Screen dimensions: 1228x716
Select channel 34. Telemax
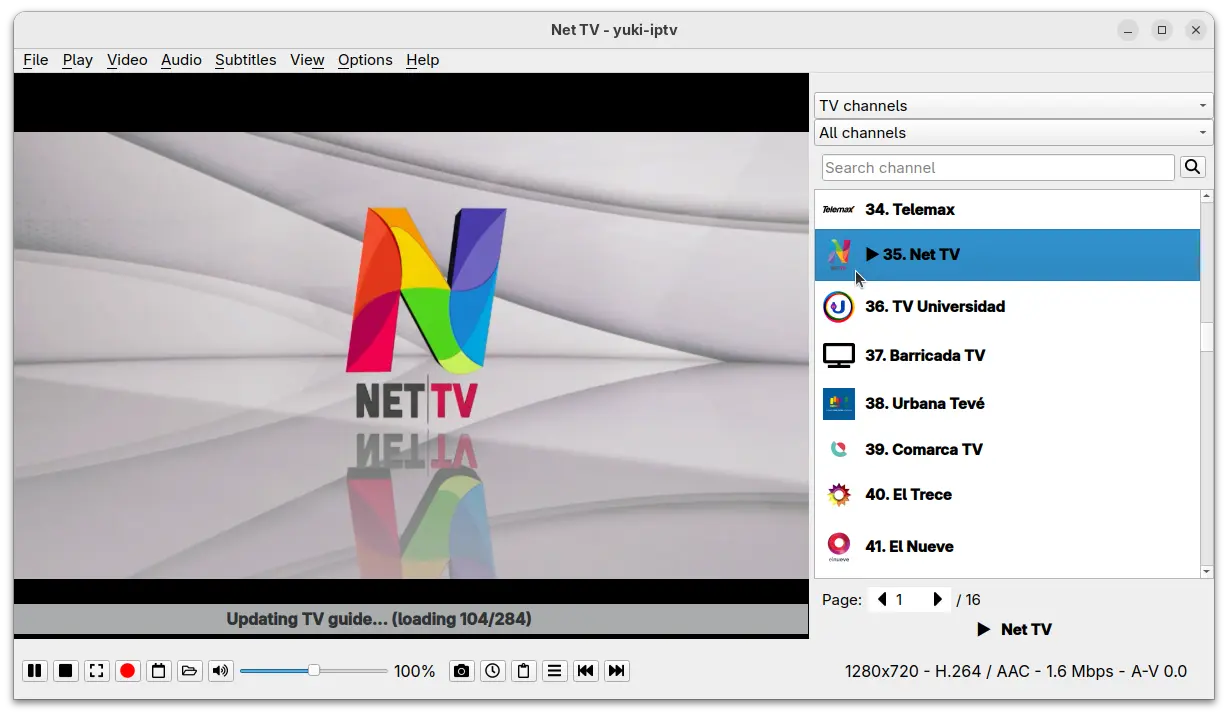[1007, 209]
